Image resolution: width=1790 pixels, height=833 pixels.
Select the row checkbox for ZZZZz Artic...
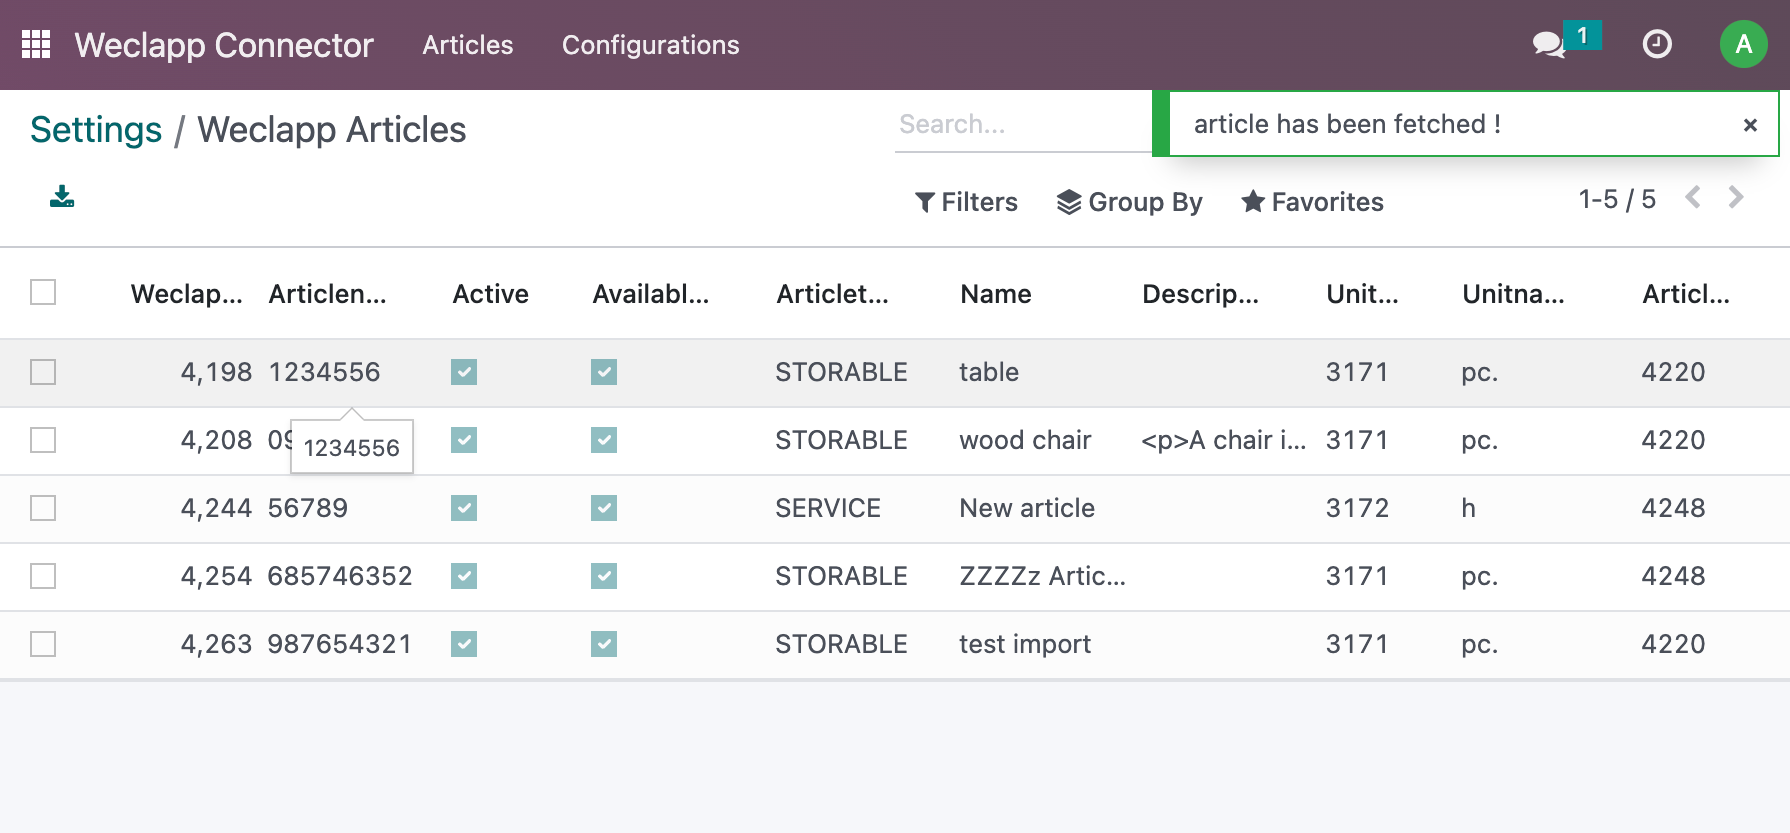(x=43, y=576)
